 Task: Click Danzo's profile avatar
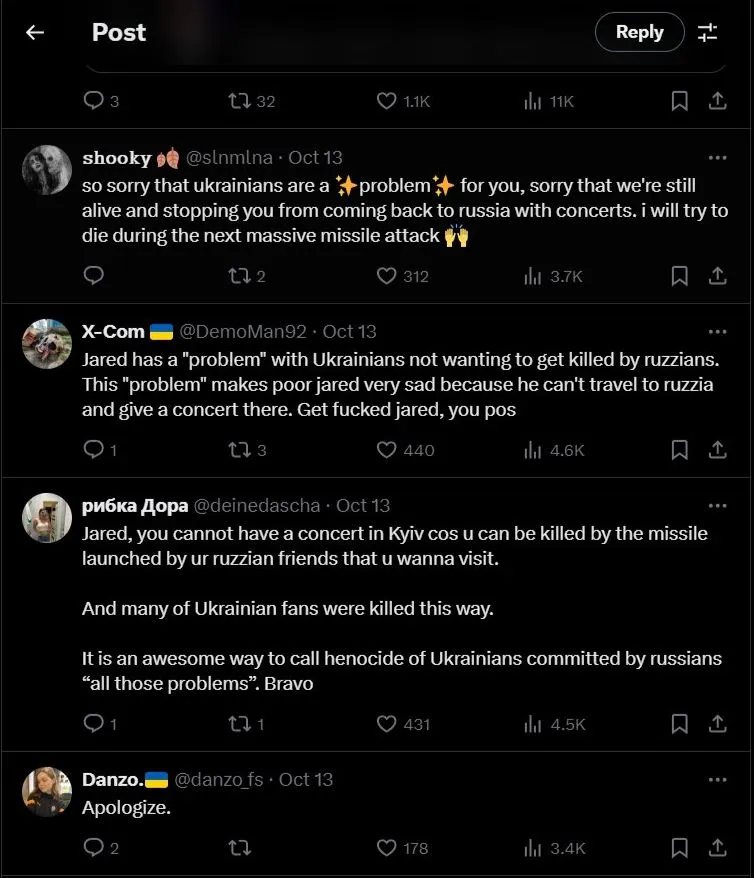[46, 791]
